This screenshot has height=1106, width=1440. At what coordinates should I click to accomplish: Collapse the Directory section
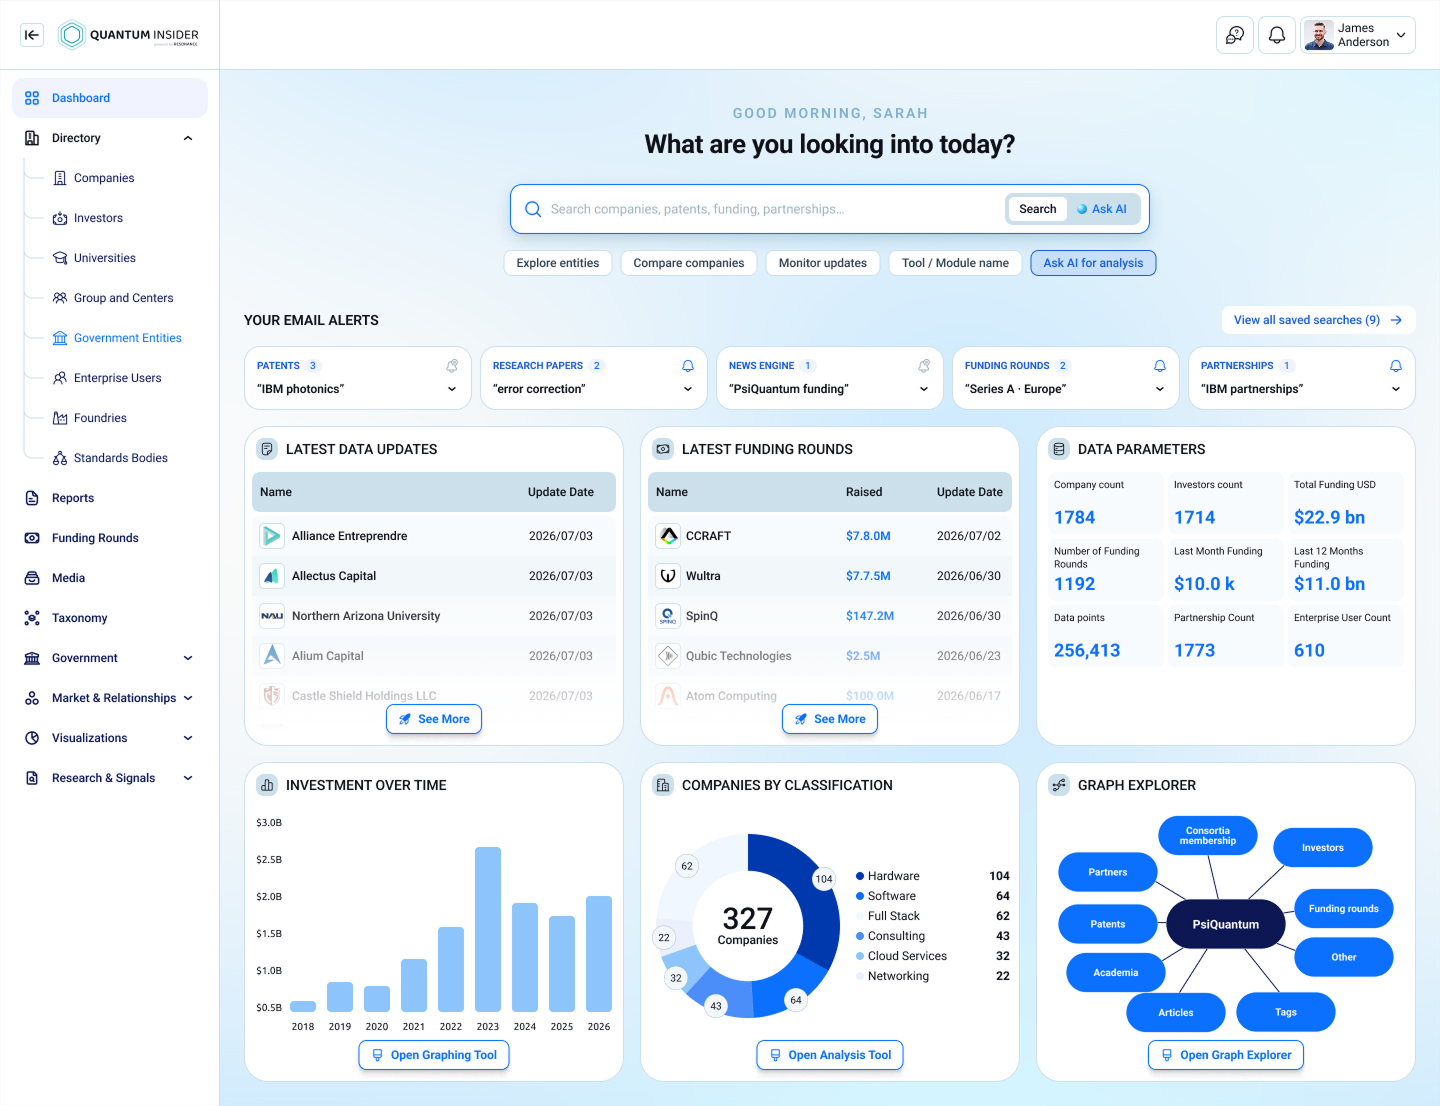pyautogui.click(x=188, y=138)
